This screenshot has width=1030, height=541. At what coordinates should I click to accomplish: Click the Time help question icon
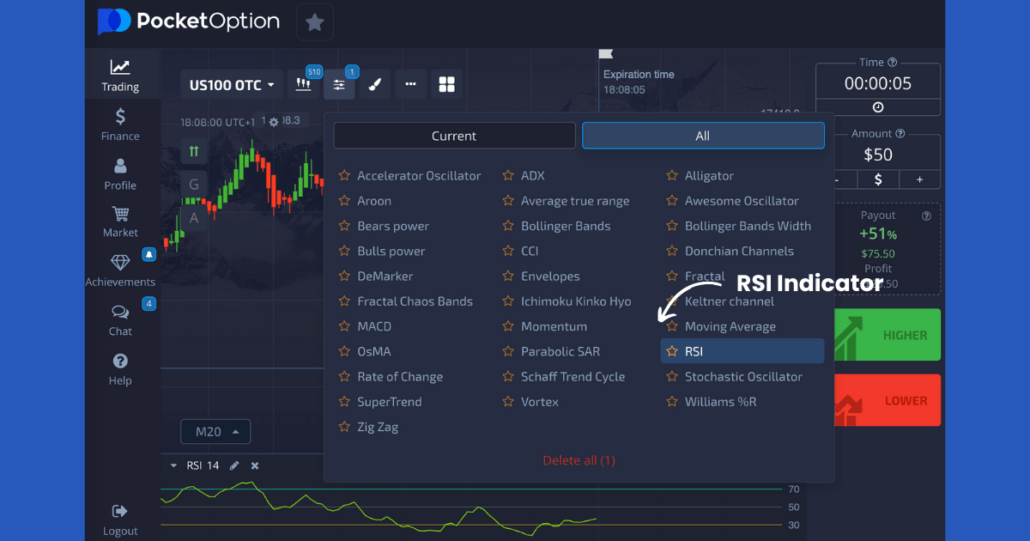click(892, 62)
